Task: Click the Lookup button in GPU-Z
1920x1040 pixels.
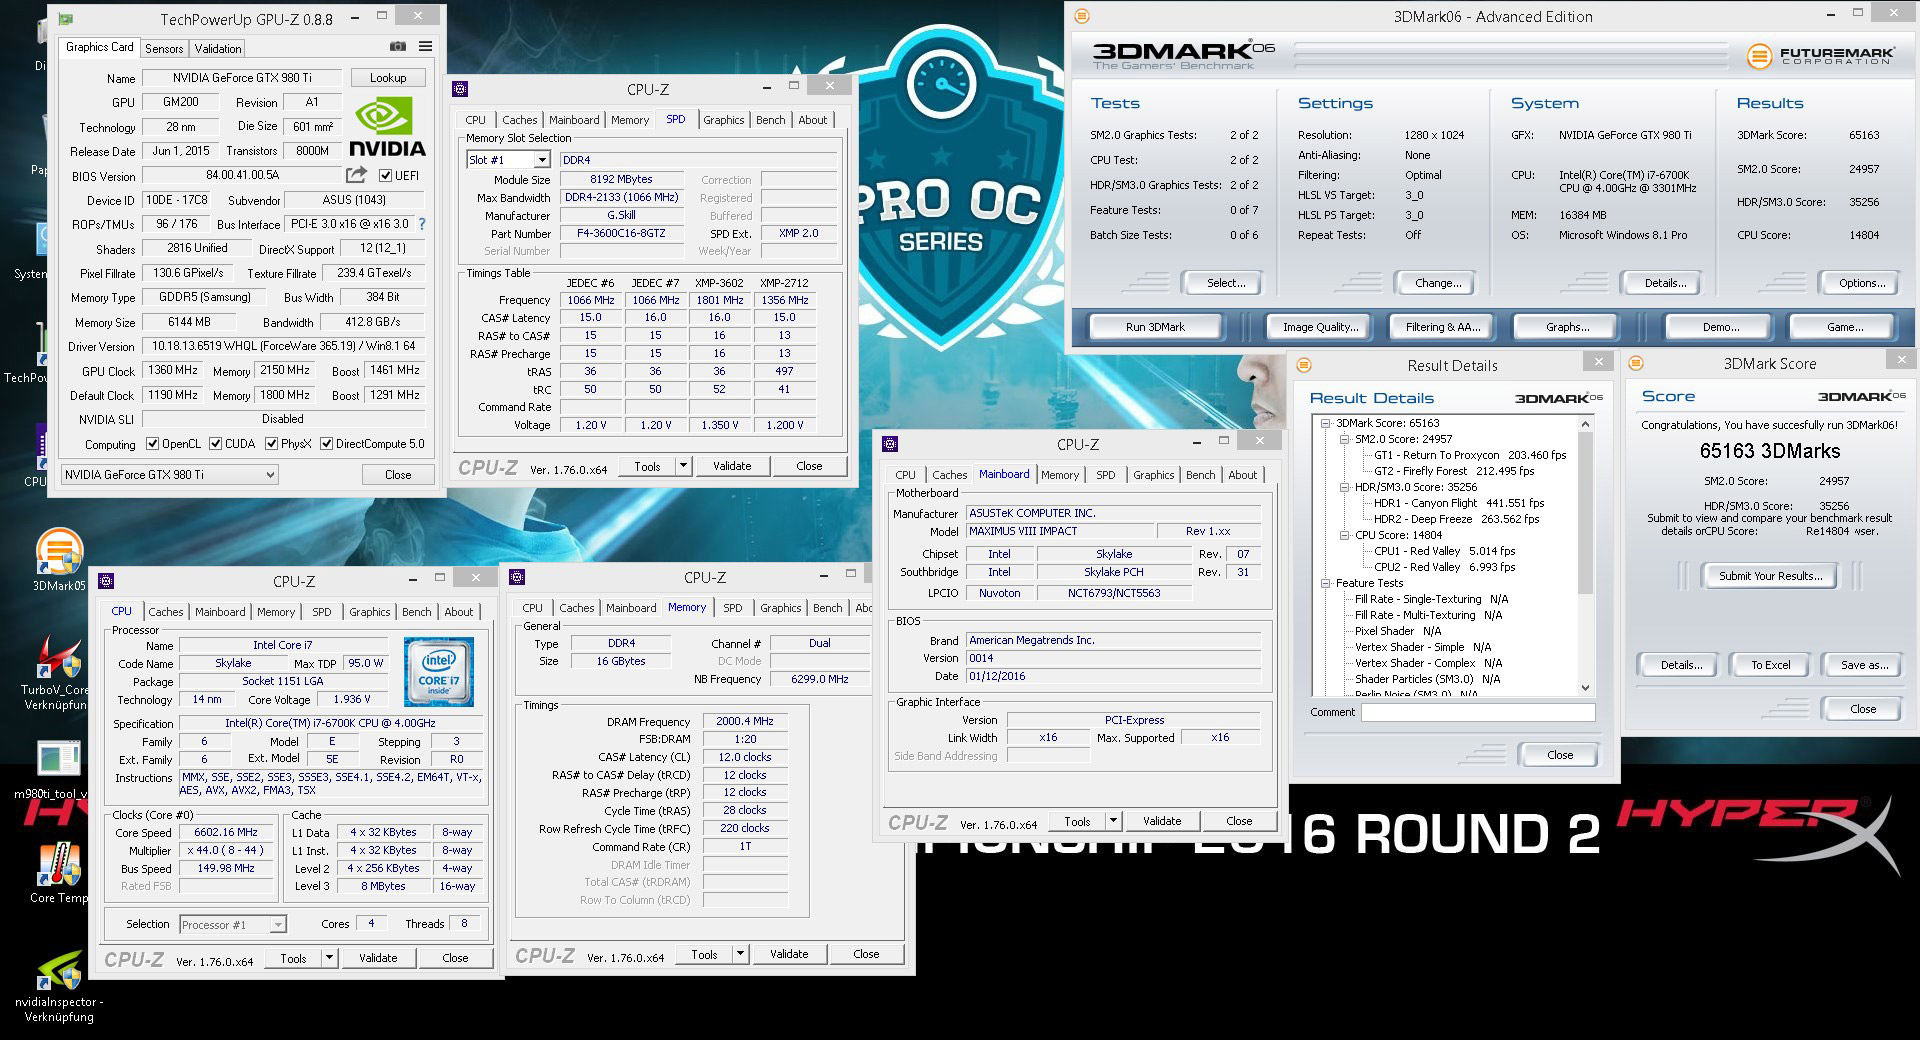Action: point(388,78)
